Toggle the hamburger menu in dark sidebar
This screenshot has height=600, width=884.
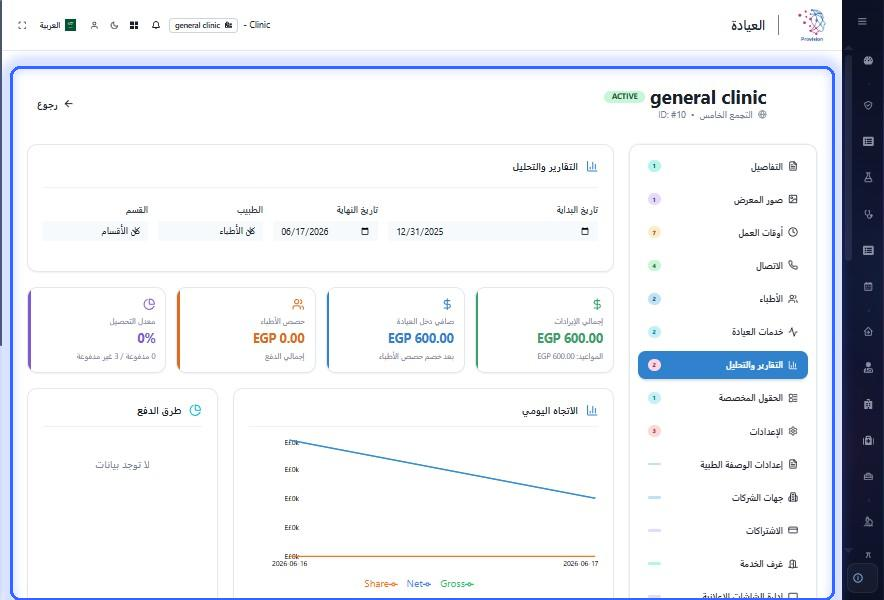[862, 21]
